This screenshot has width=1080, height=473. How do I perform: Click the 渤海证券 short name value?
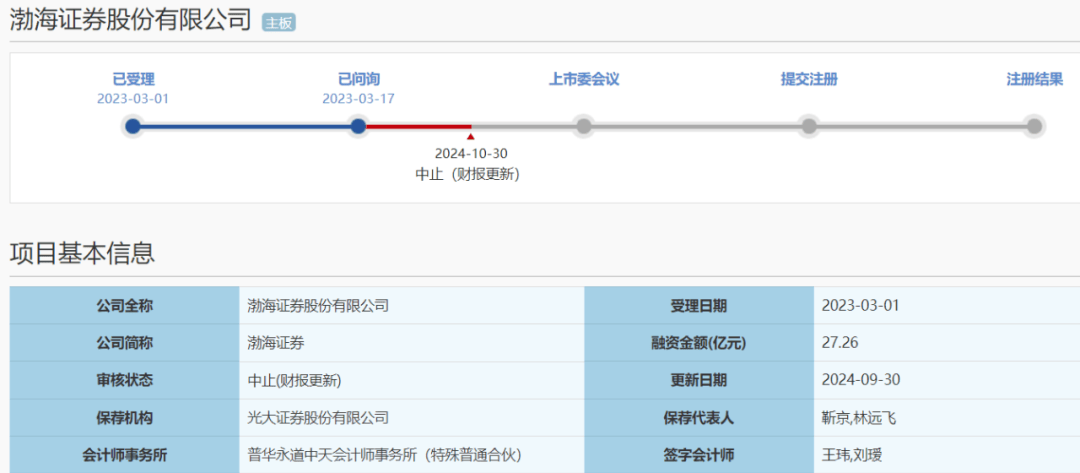276,343
